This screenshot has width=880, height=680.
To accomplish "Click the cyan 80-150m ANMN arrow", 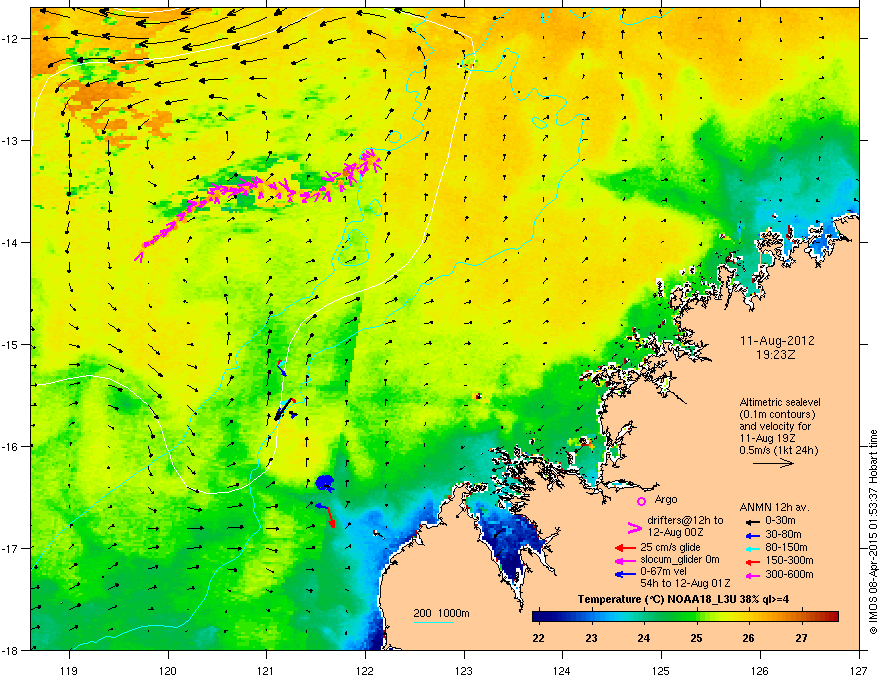I will [753, 548].
